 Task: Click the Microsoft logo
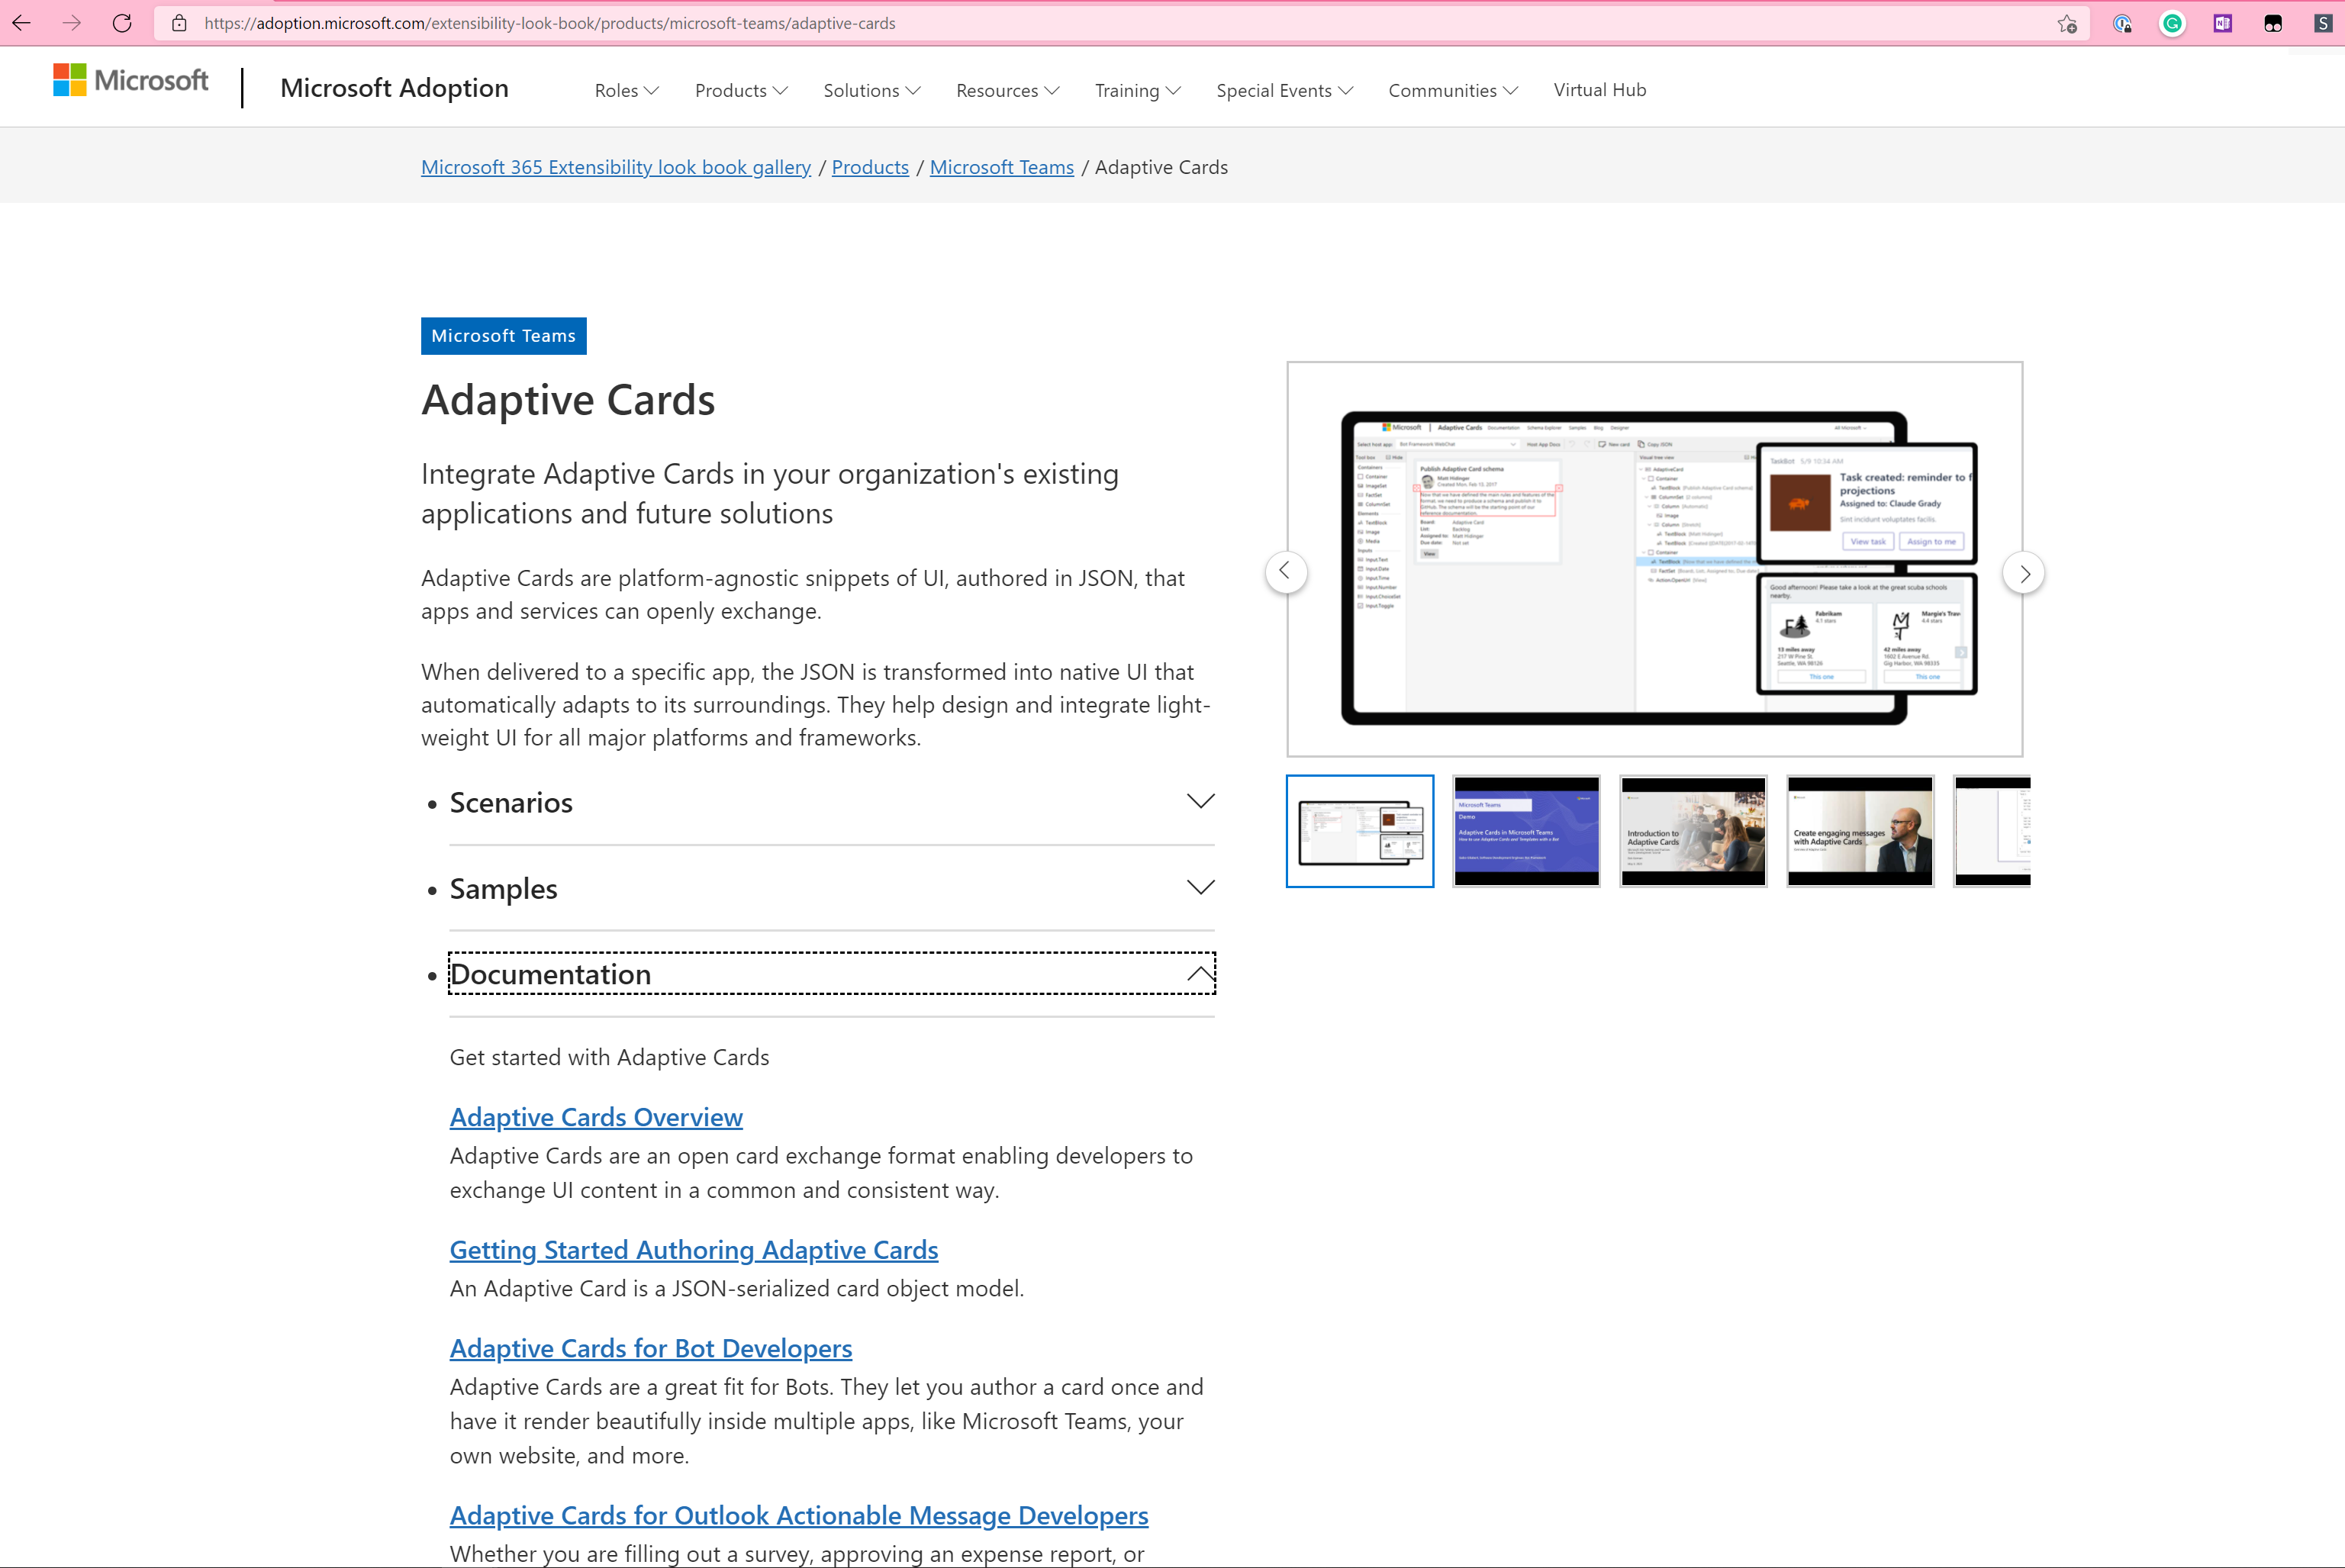pyautogui.click(x=131, y=81)
